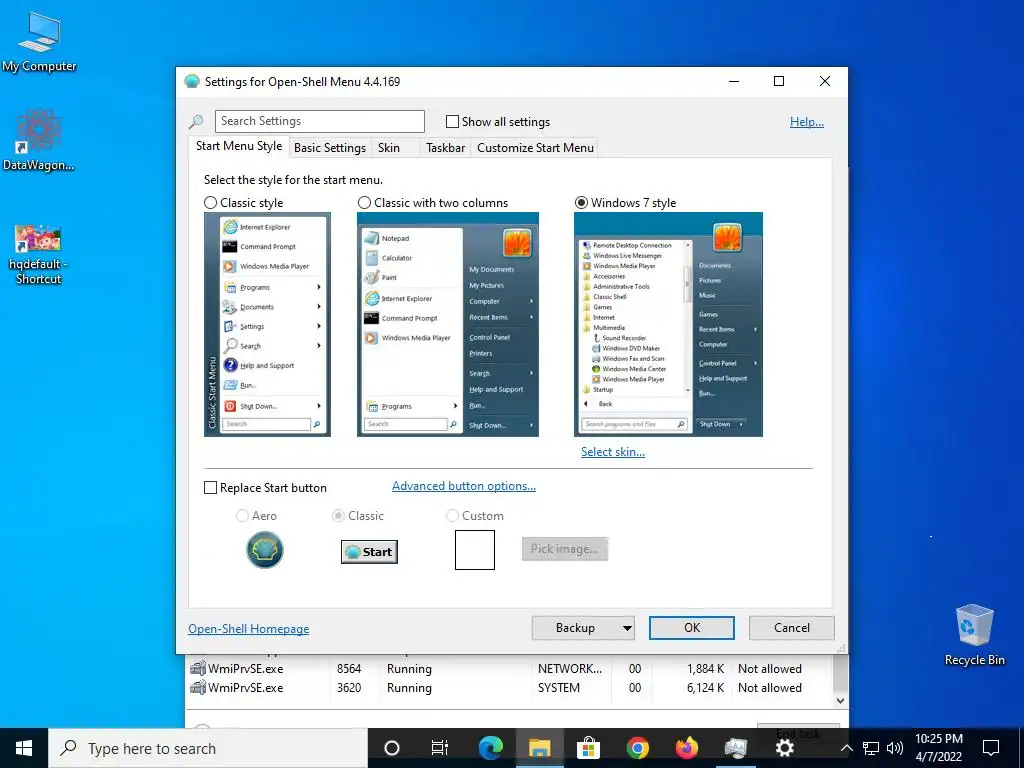This screenshot has height=768, width=1024.
Task: Open Cortana circle icon on taskbar
Action: pos(392,748)
